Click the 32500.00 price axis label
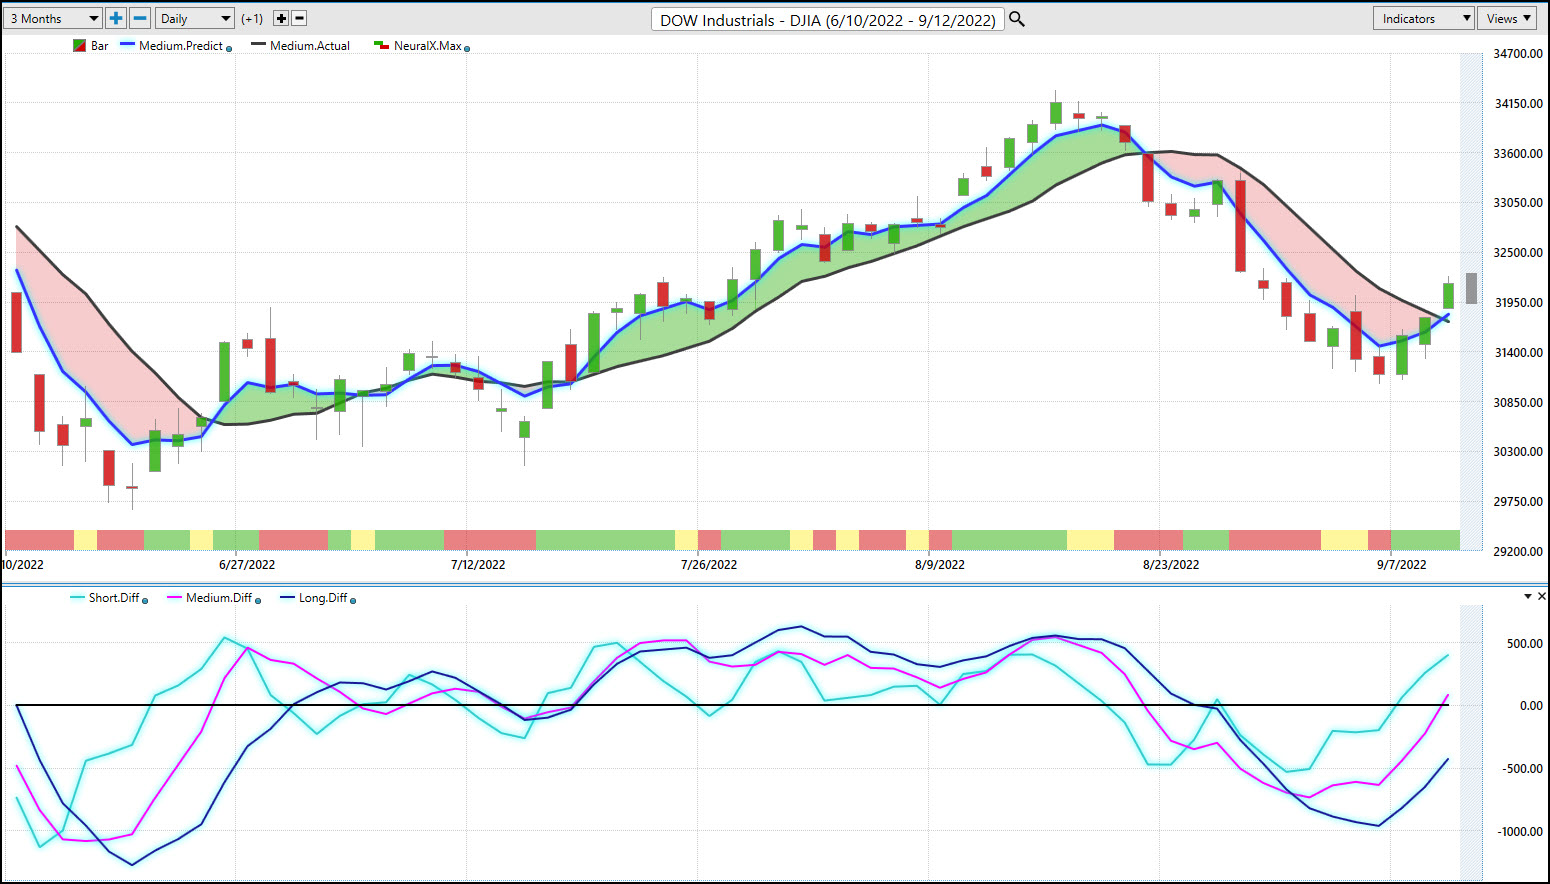 click(1518, 253)
